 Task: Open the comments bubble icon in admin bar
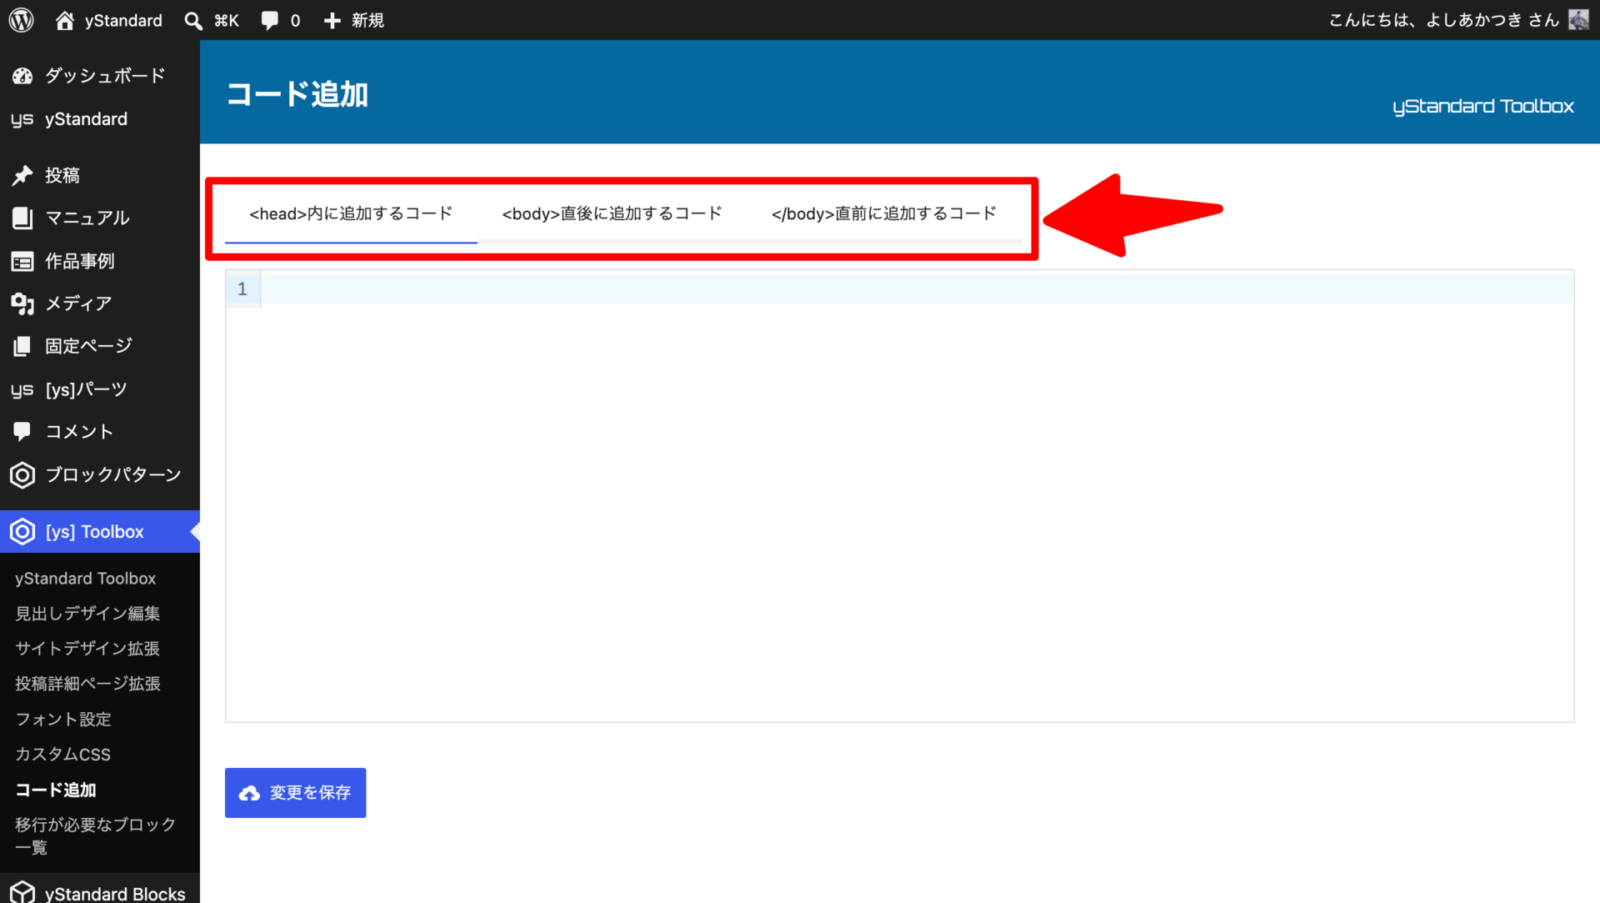pyautogui.click(x=270, y=20)
